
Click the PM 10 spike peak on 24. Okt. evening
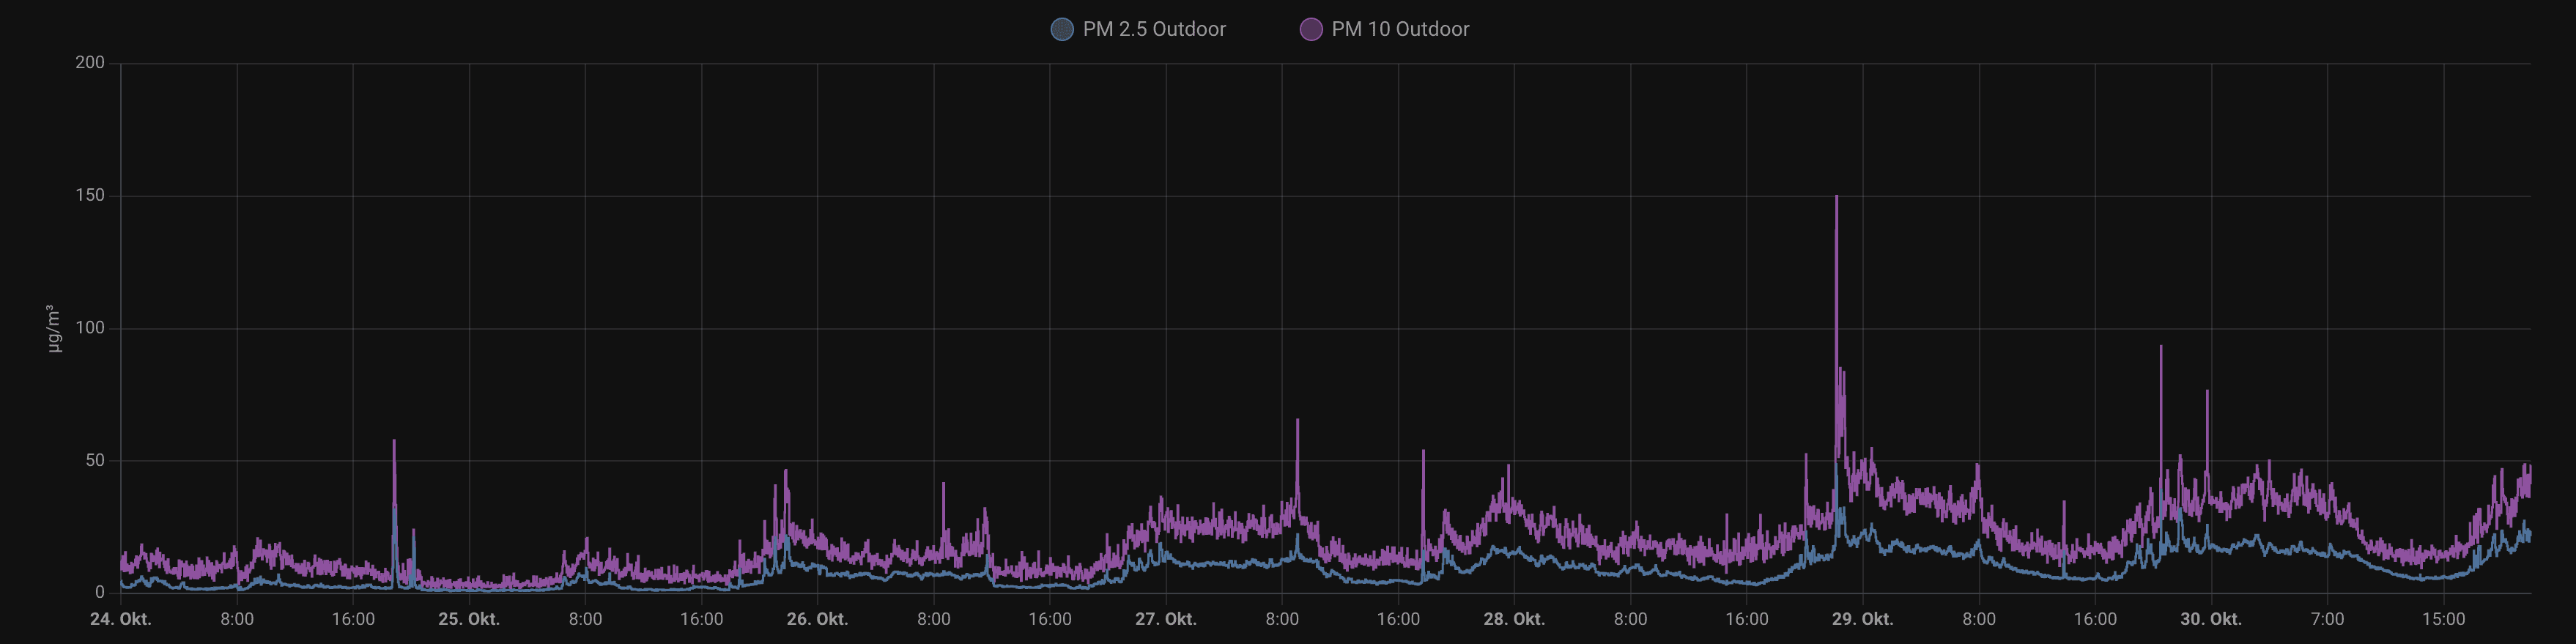pyautogui.click(x=394, y=442)
